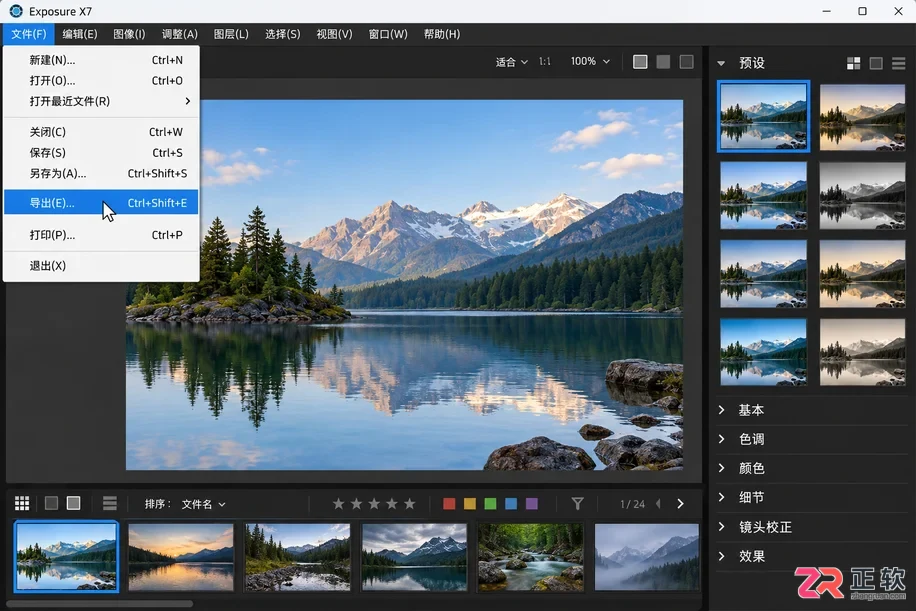The width and height of the screenshot is (916, 611).
Task: Click 导出(E)... menu entry
Action: pos(101,202)
